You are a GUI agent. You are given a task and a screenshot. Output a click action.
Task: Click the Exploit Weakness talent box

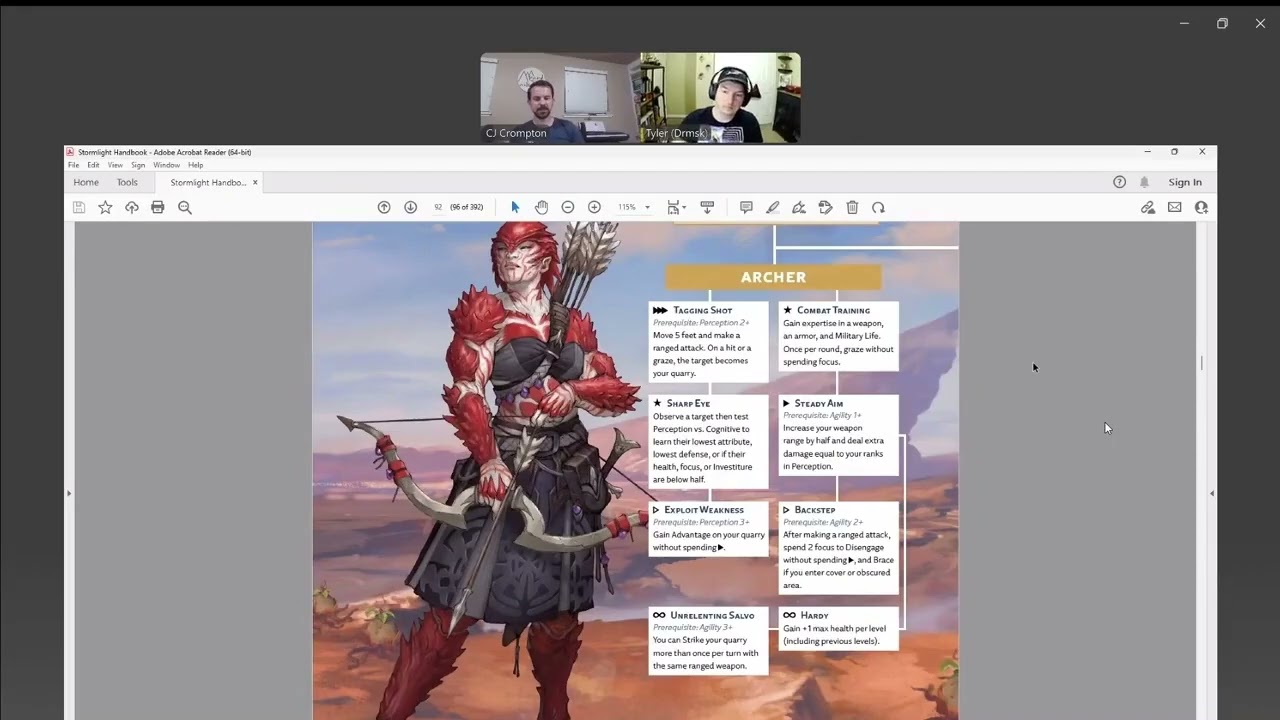click(x=708, y=529)
